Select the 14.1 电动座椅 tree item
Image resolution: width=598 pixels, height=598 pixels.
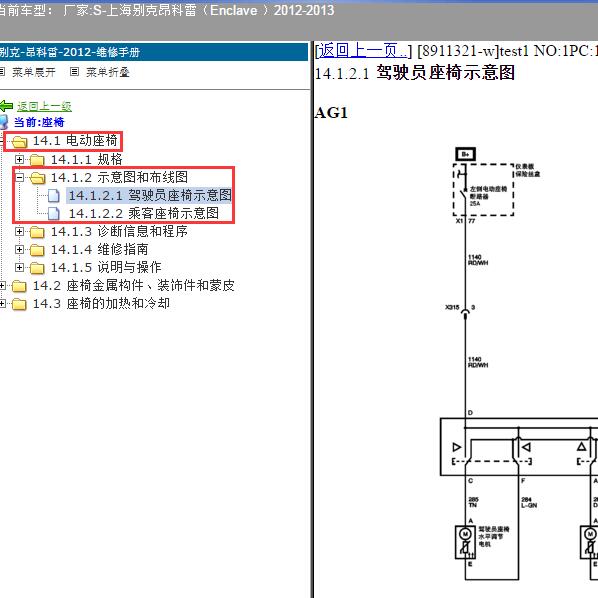pos(75,141)
